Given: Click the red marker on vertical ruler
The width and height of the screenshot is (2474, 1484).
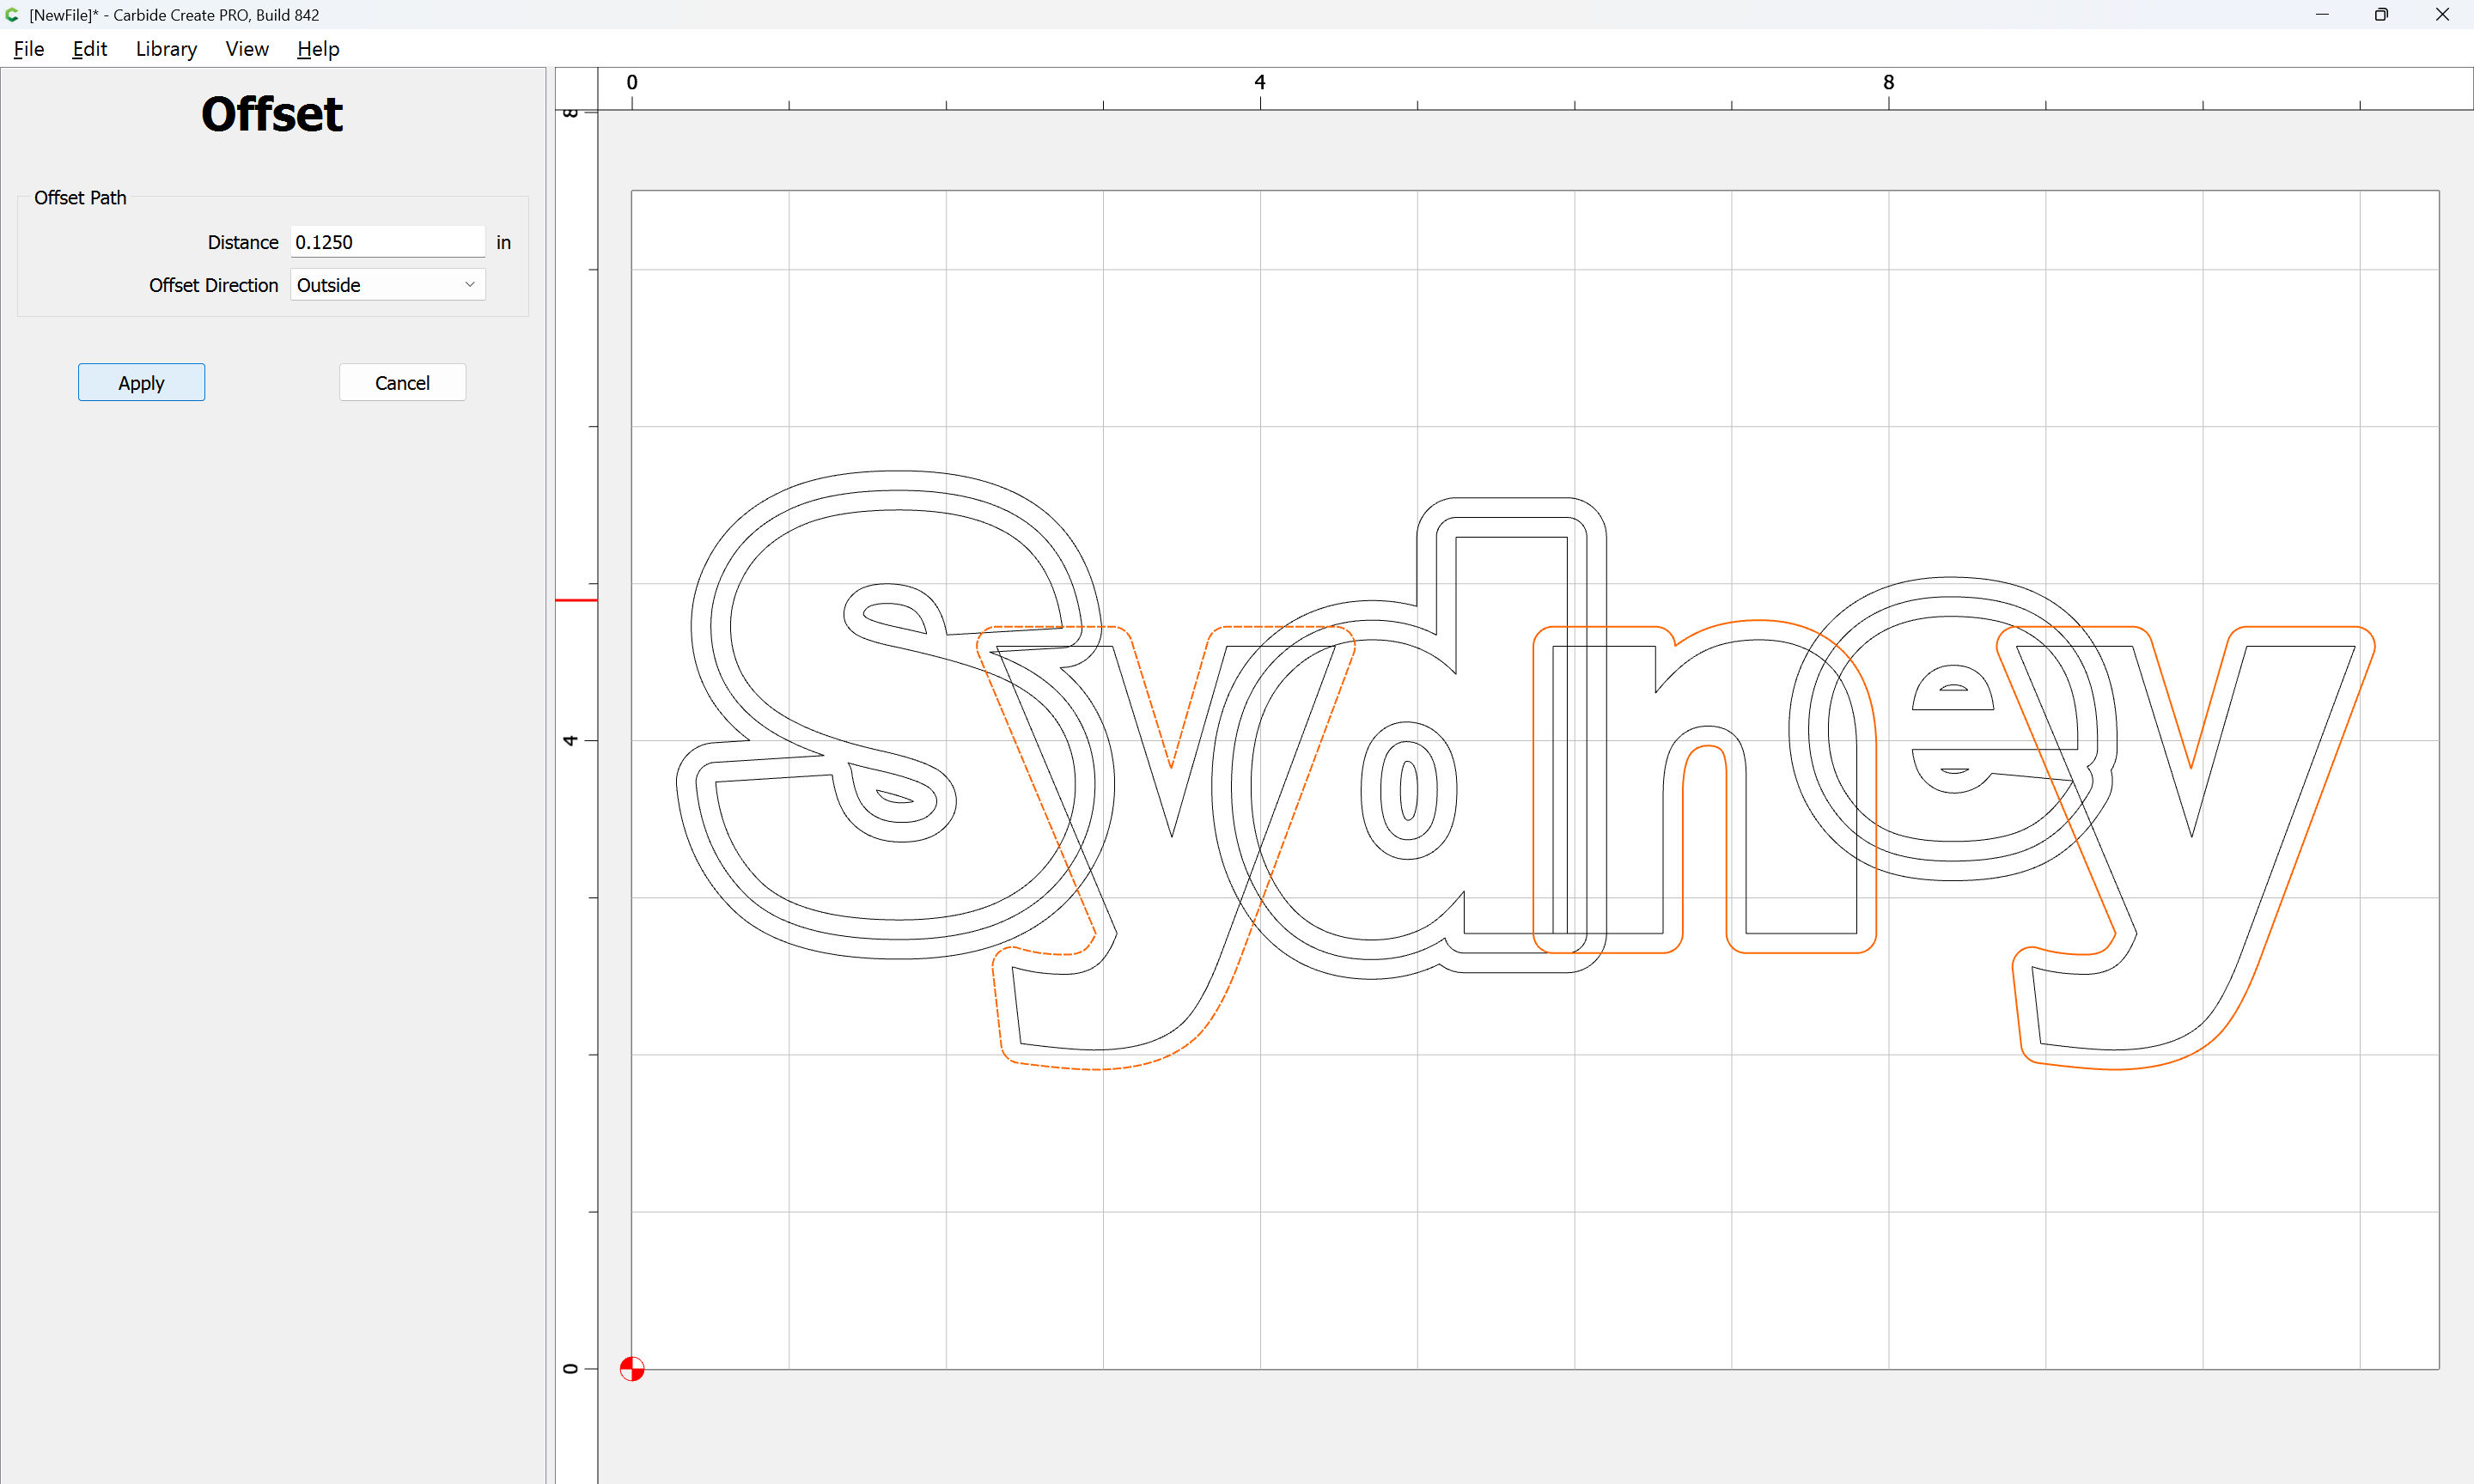Looking at the screenshot, I should click(x=576, y=600).
